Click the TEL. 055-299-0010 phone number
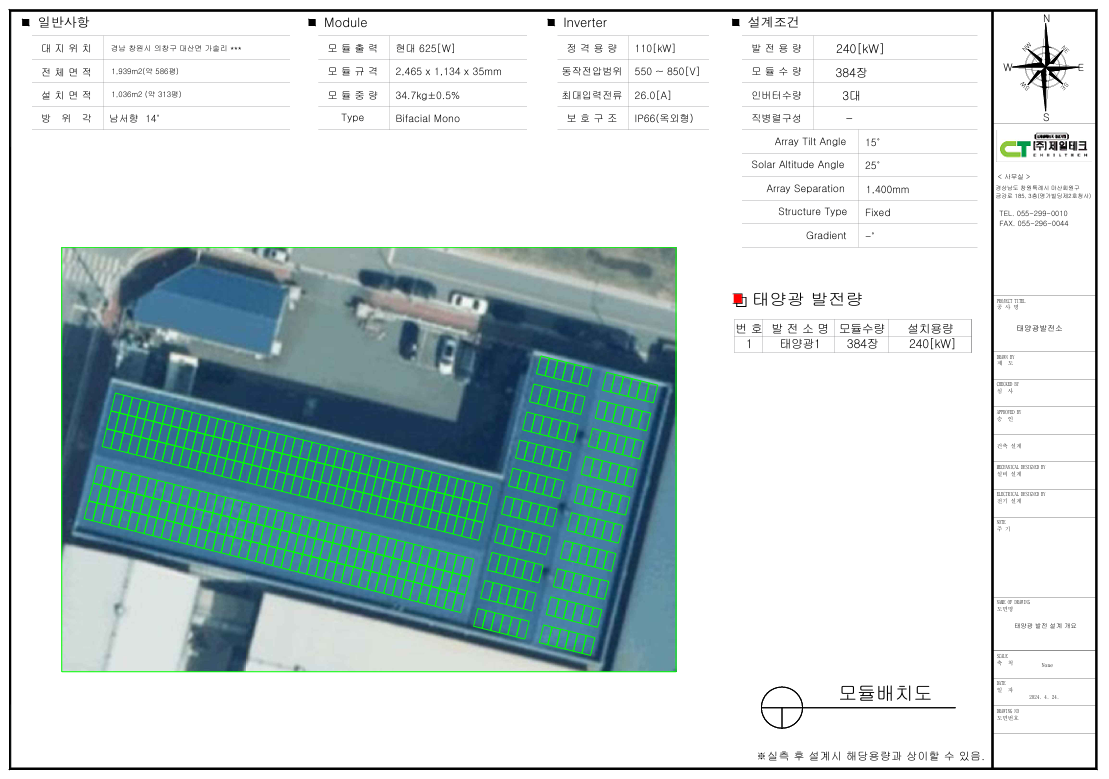The height and width of the screenshot is (779, 1109). point(1033,214)
